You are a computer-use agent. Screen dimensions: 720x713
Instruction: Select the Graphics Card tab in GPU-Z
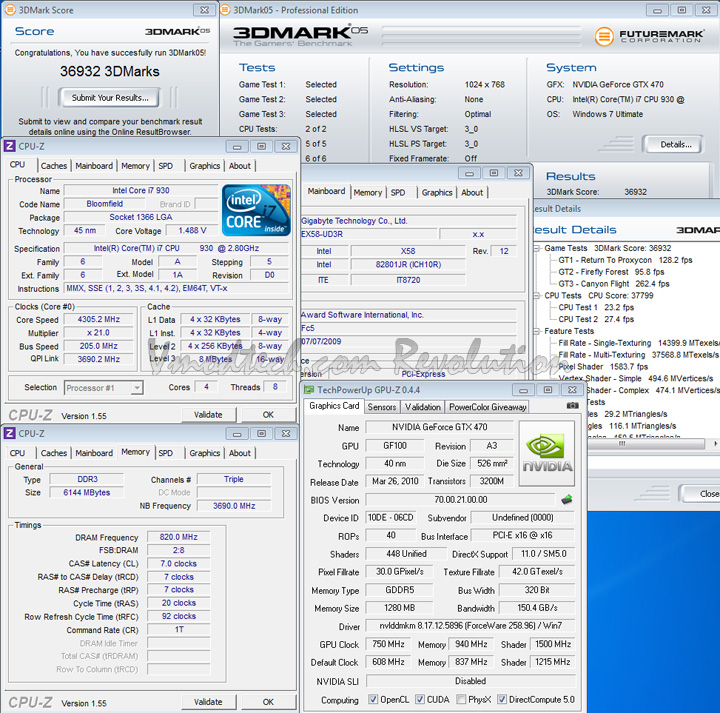(x=334, y=406)
